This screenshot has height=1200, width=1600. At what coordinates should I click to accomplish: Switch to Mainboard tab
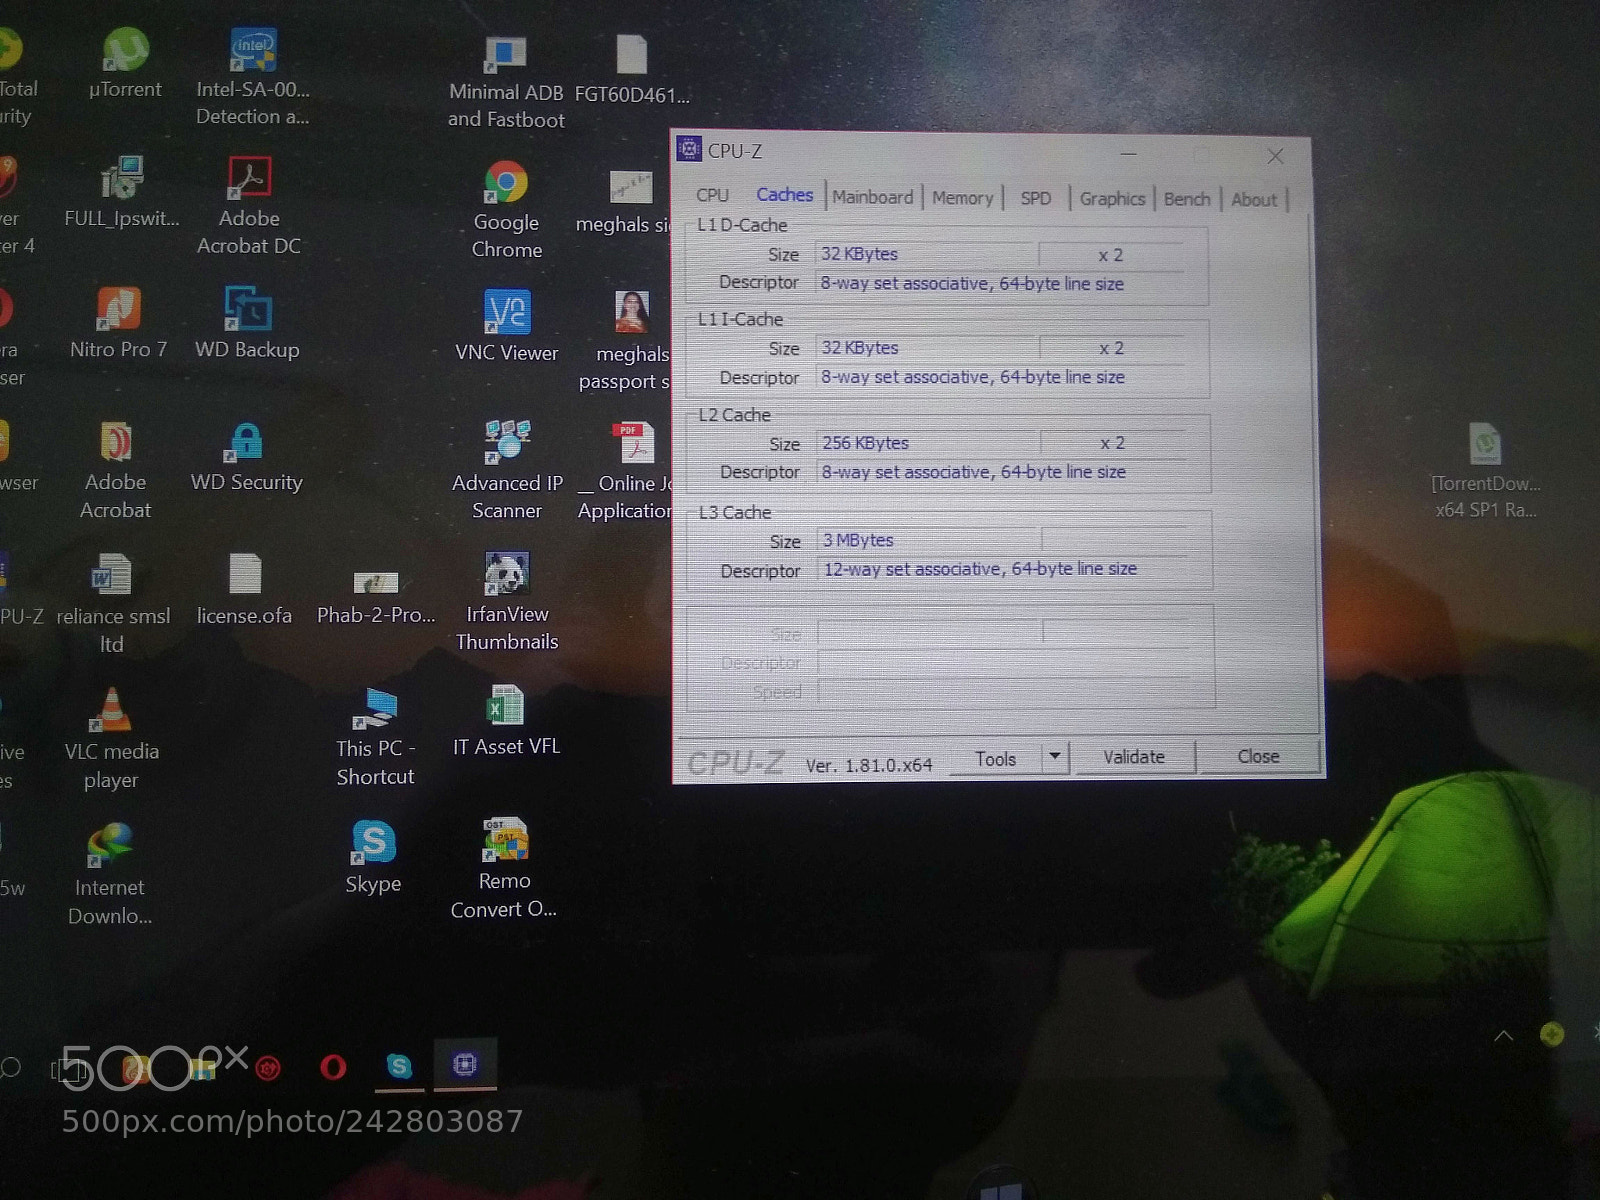pyautogui.click(x=873, y=197)
